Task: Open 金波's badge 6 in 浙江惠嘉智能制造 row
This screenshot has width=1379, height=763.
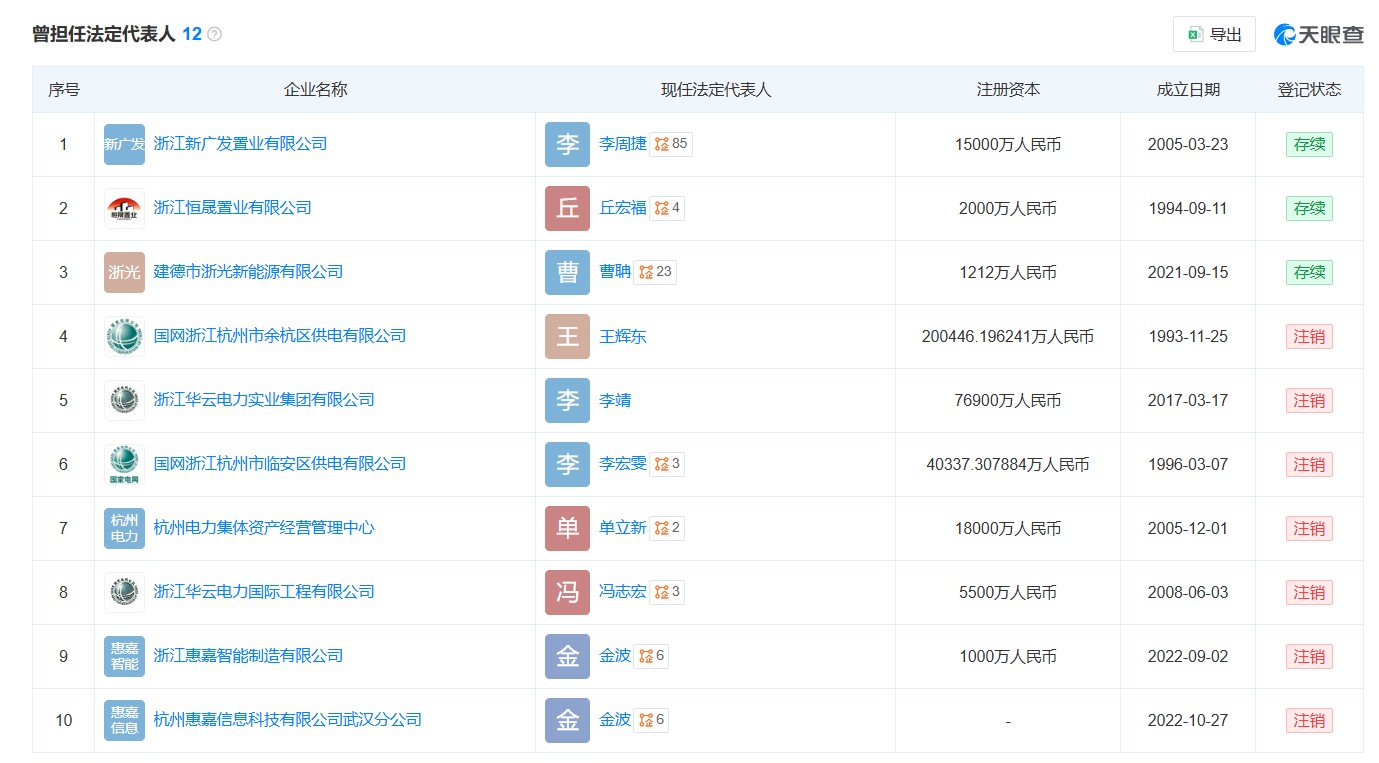Action: coord(651,656)
